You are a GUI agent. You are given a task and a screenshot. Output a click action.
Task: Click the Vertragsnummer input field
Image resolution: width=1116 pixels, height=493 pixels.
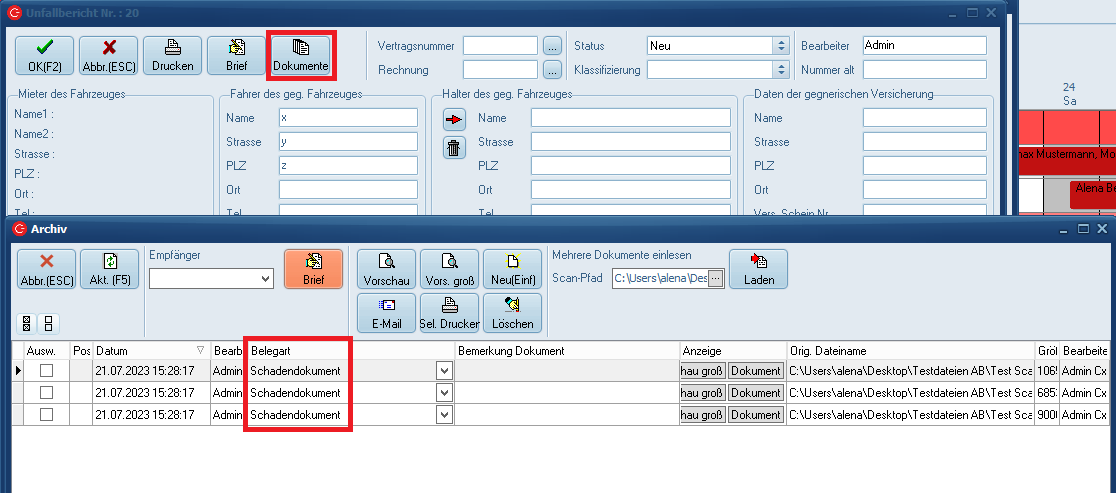pos(500,46)
